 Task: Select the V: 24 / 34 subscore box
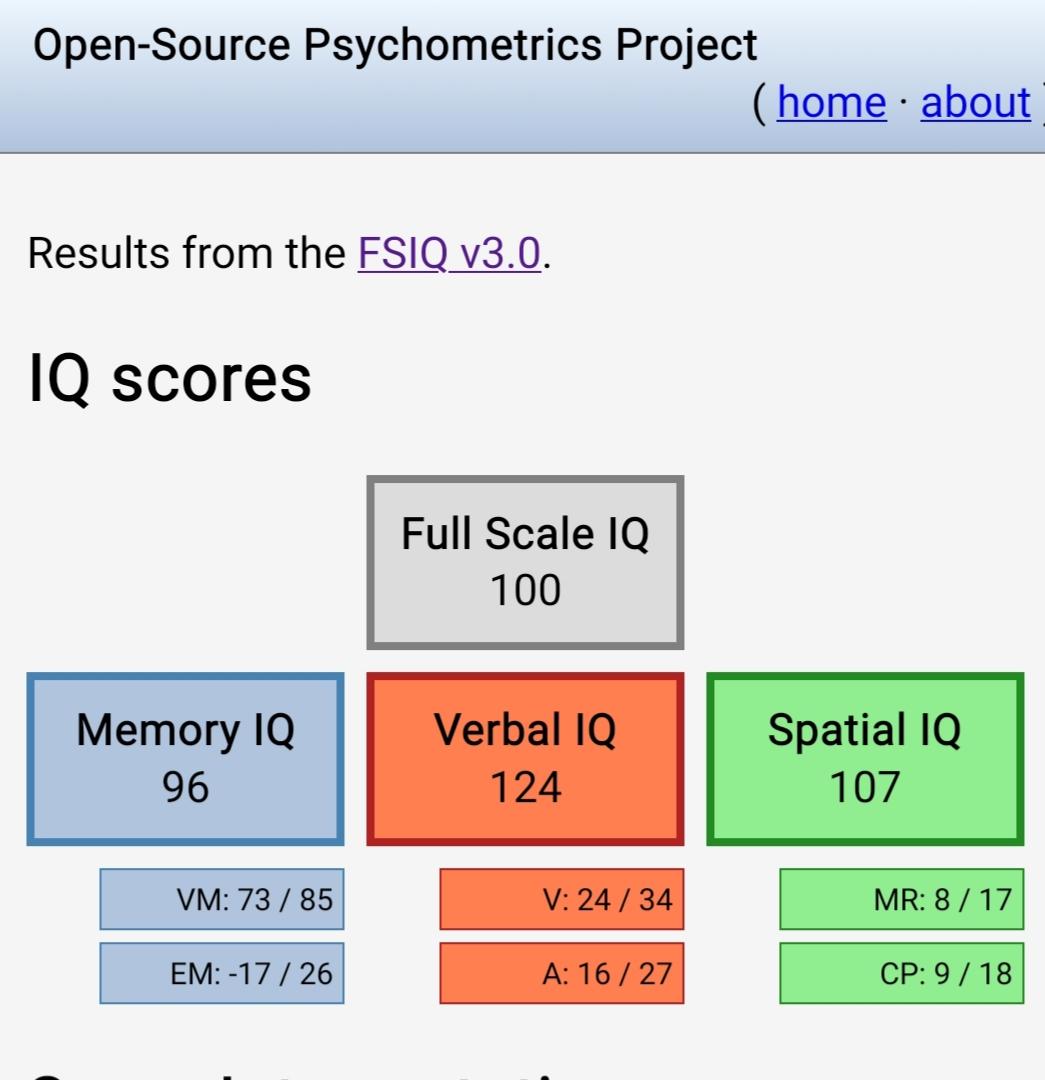(x=562, y=899)
